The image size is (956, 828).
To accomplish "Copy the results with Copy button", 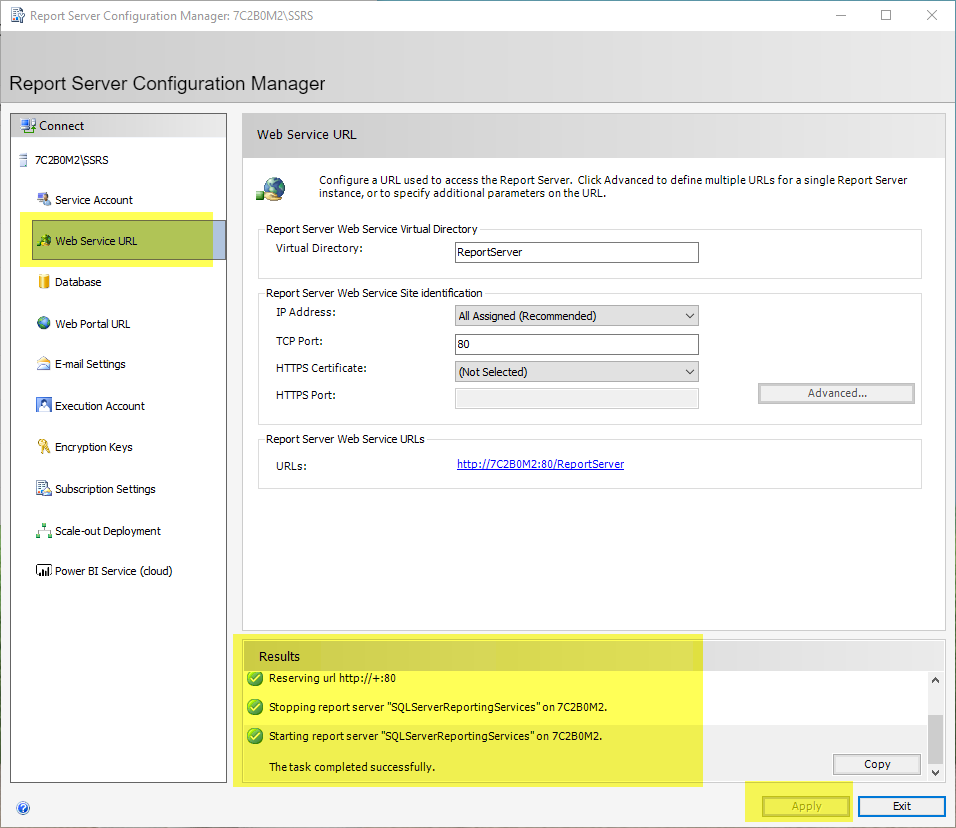I will tap(876, 764).
